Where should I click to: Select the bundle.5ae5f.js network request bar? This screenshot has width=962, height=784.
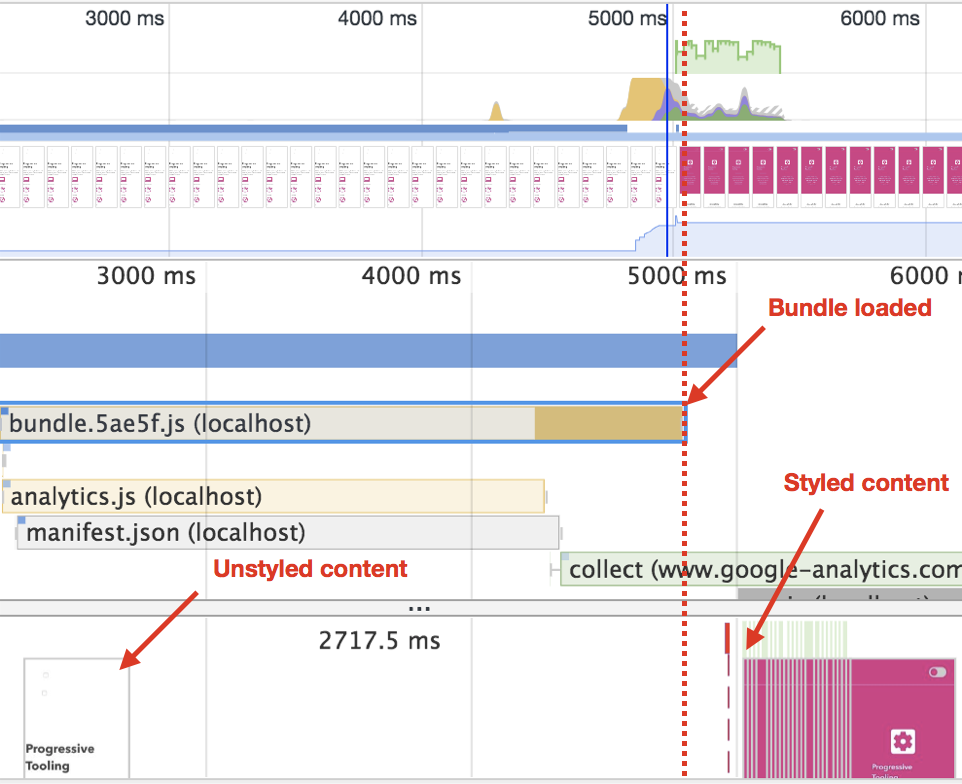click(343, 423)
